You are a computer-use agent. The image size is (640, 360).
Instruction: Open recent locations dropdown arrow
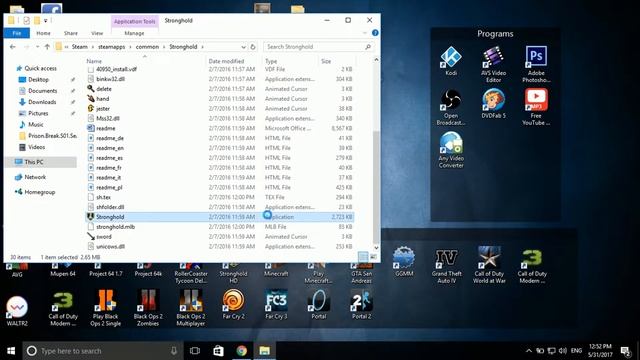(x=37, y=47)
